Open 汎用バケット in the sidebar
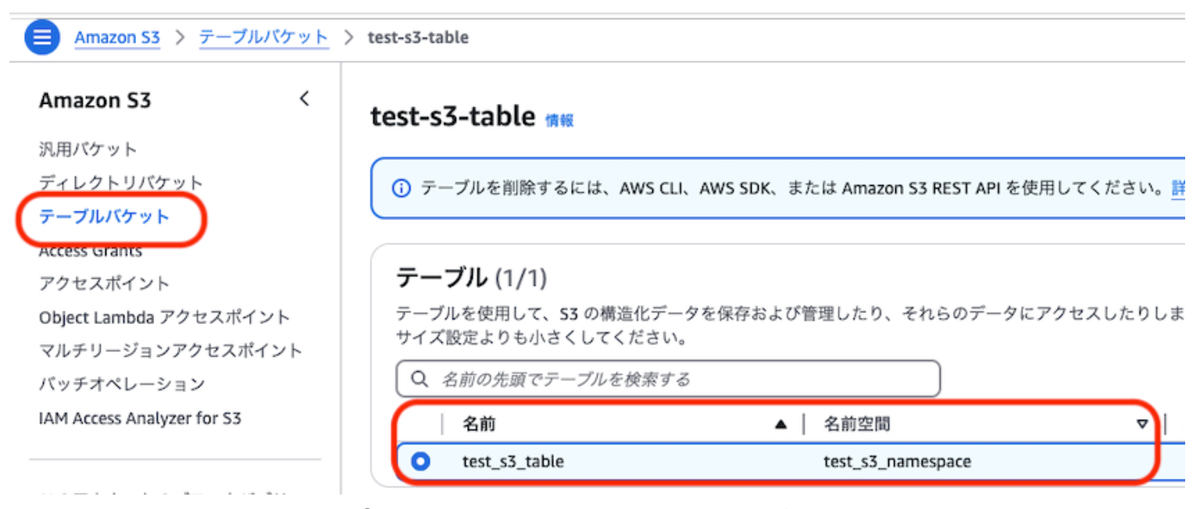Screen dimensions: 1200x509 (x=88, y=149)
